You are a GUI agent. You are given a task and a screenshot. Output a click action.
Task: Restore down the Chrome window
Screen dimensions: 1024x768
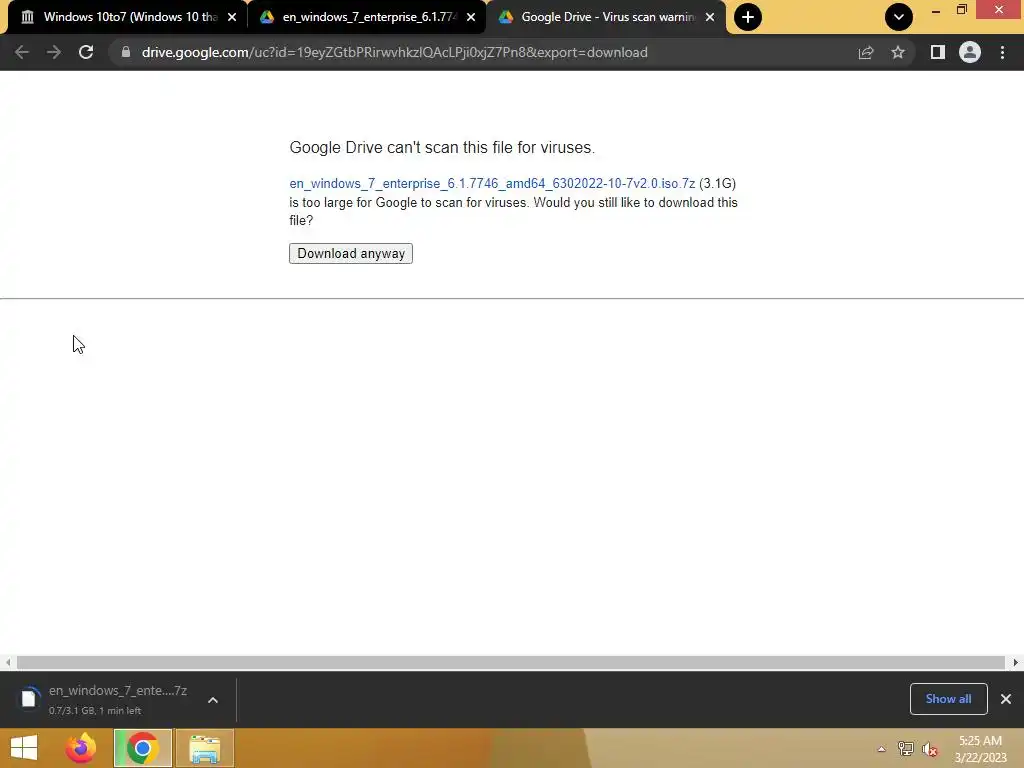pos(961,9)
